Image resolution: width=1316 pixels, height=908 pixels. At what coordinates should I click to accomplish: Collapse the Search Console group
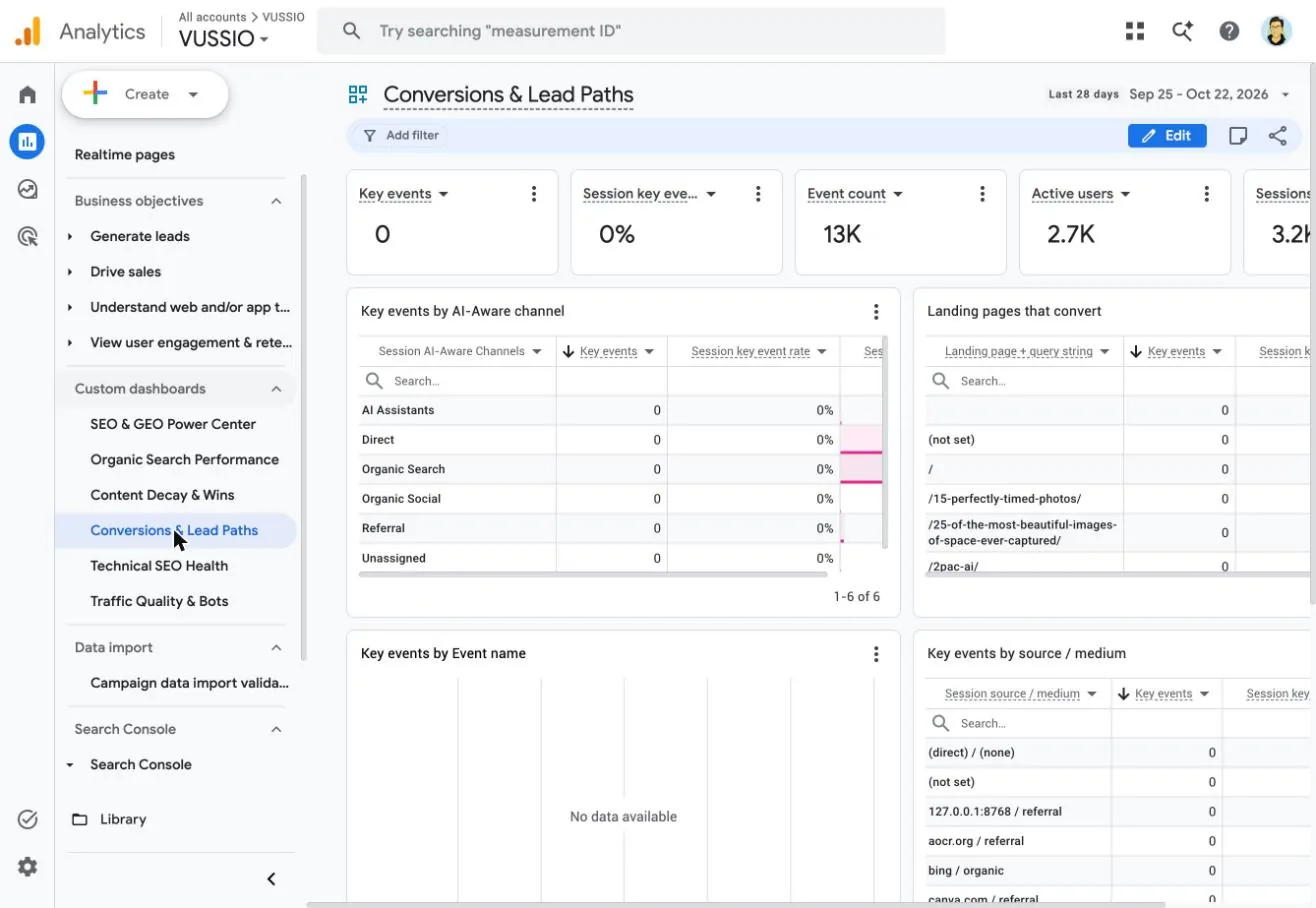point(276,729)
